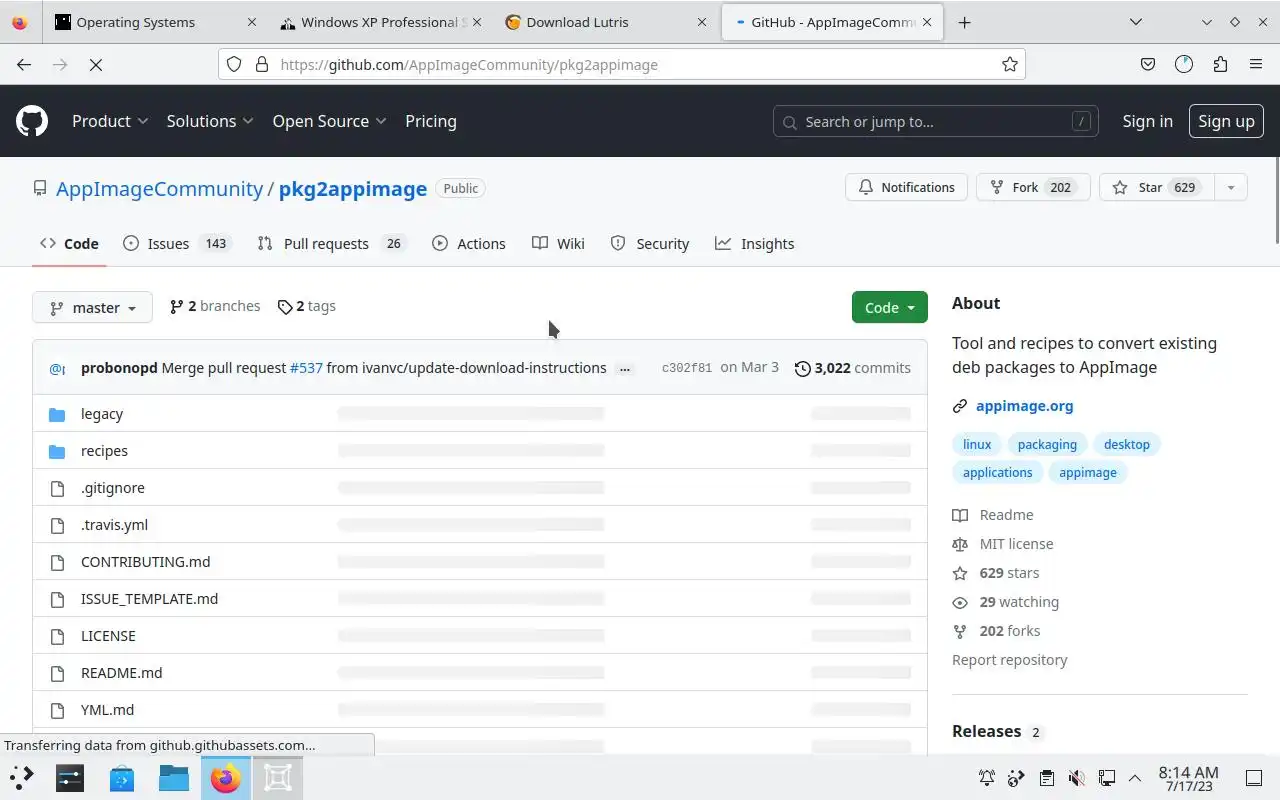Close the Operating Systems tab
Image resolution: width=1280 pixels, height=800 pixels.
(252, 22)
